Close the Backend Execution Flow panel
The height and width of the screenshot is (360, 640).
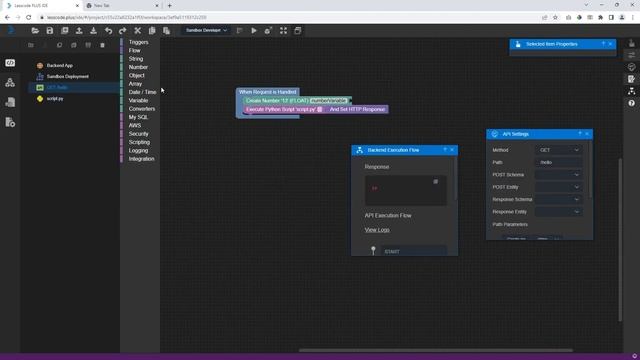(x=452, y=150)
